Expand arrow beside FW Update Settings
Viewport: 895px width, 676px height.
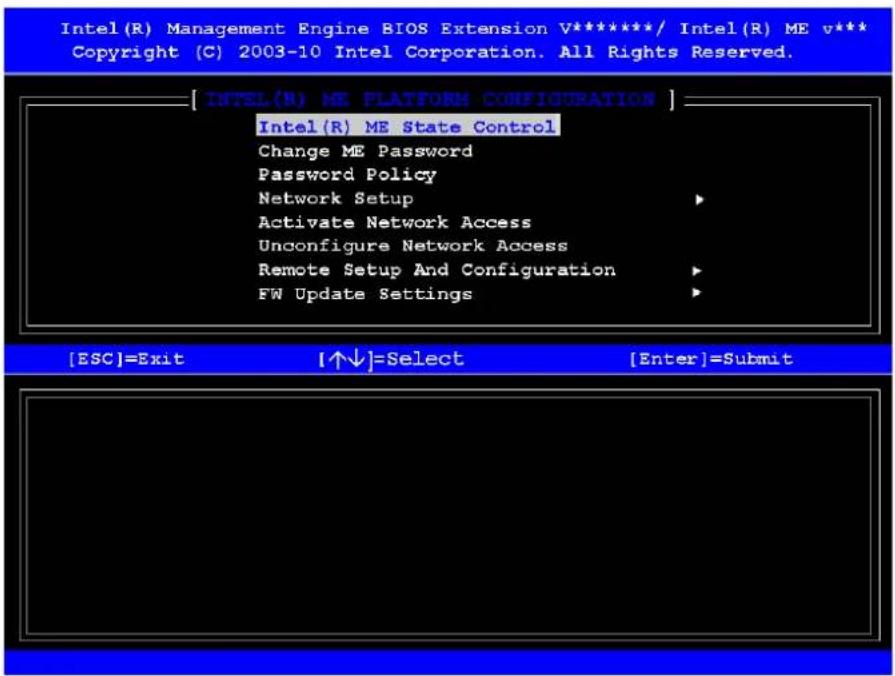point(696,293)
